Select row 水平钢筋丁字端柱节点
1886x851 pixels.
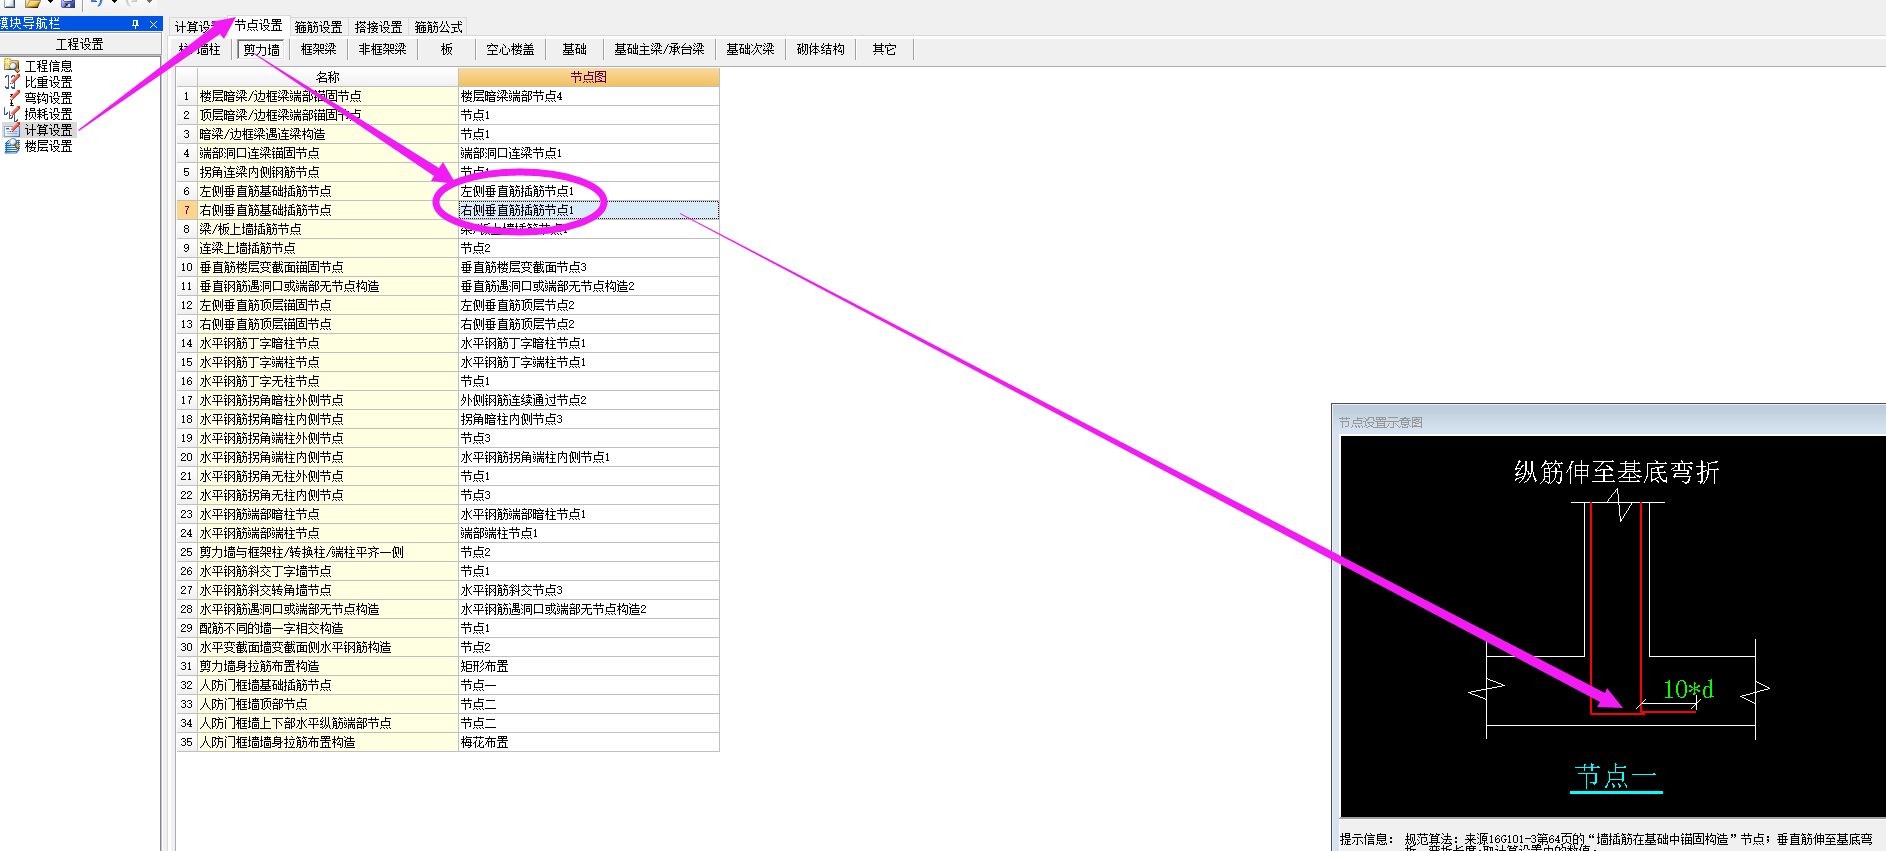327,362
